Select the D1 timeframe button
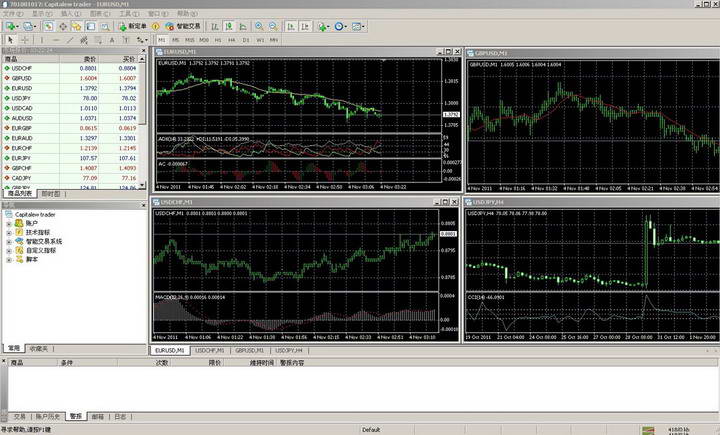 (246, 40)
